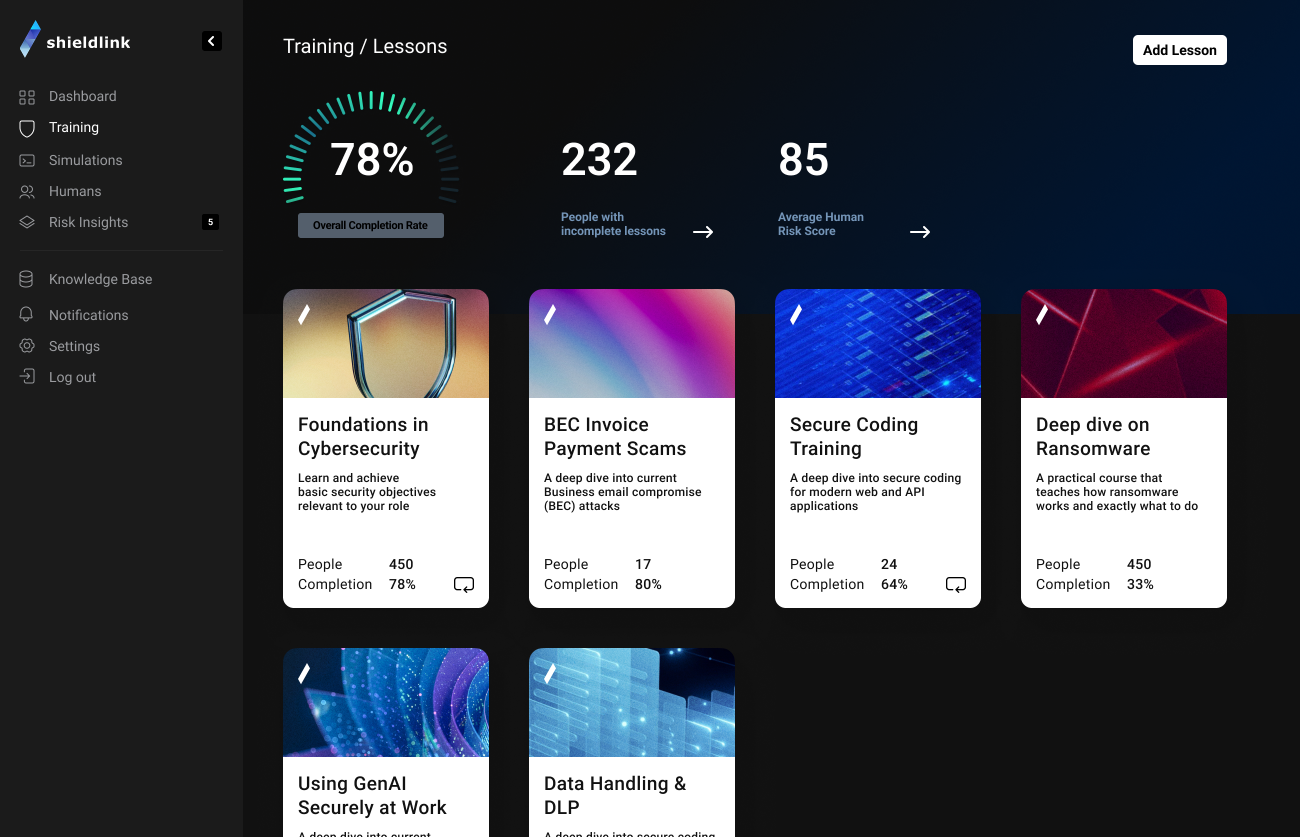
Task: Click the Ransomware card description text
Action: (x=1117, y=492)
